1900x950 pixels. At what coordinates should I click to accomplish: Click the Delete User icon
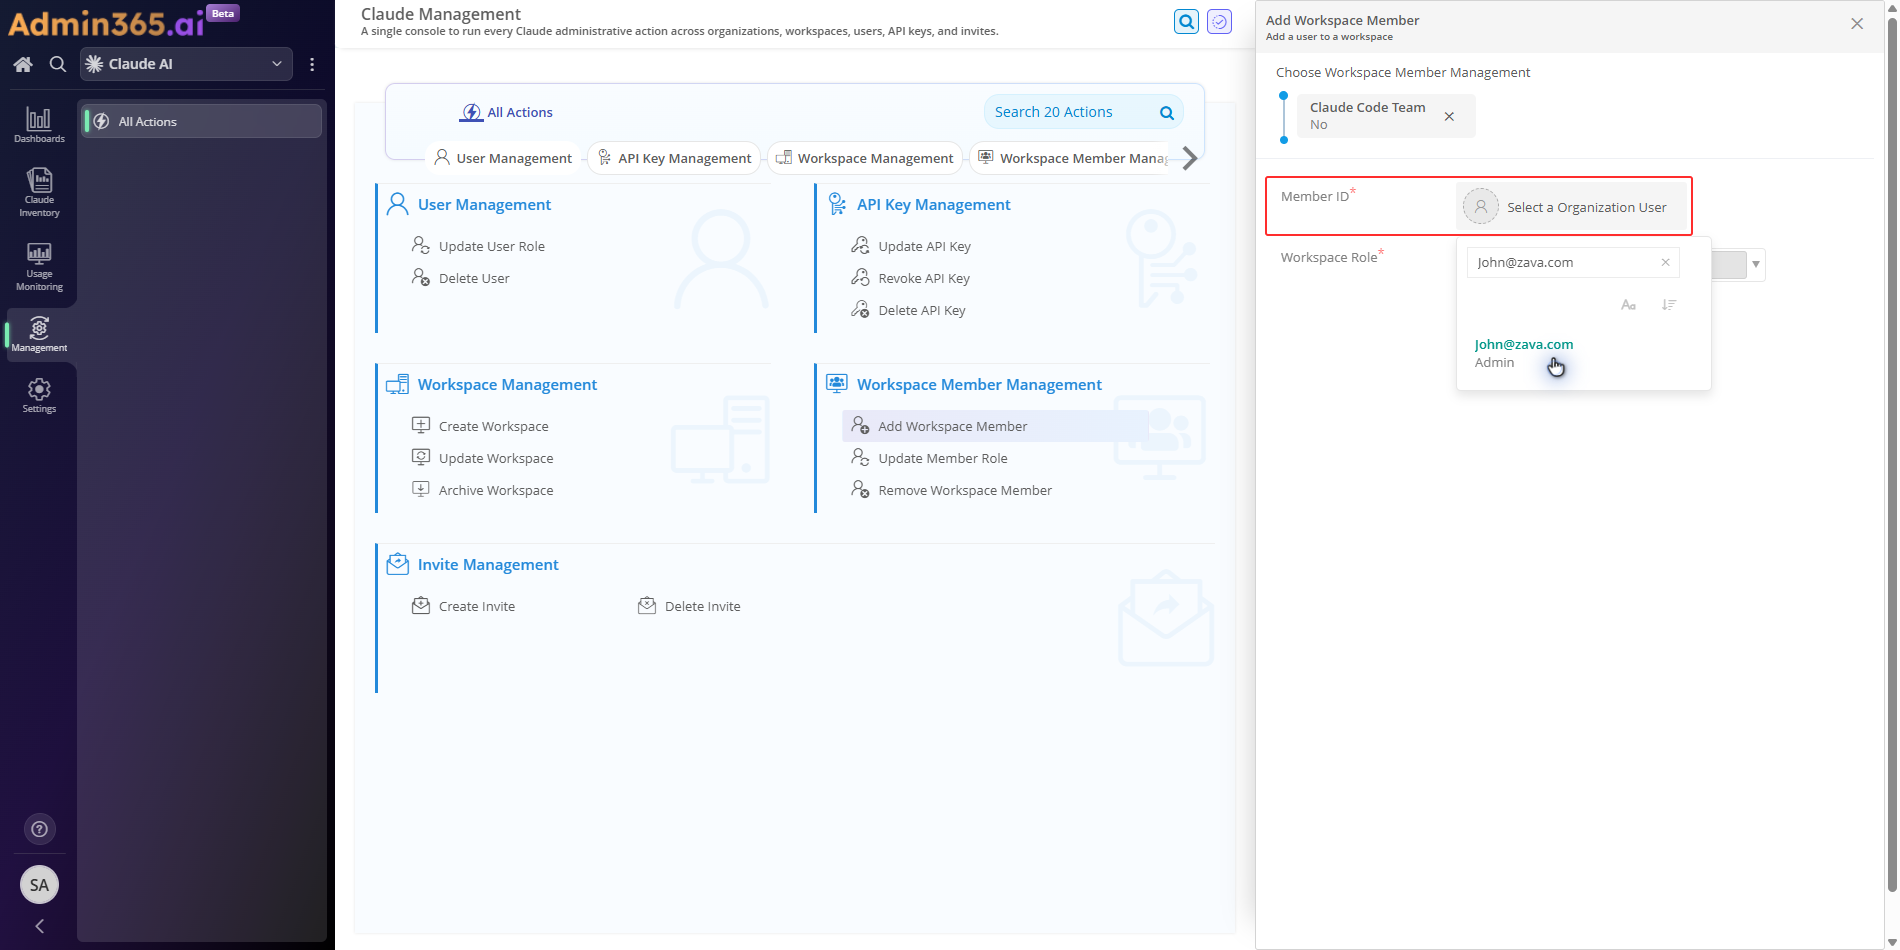tap(421, 277)
